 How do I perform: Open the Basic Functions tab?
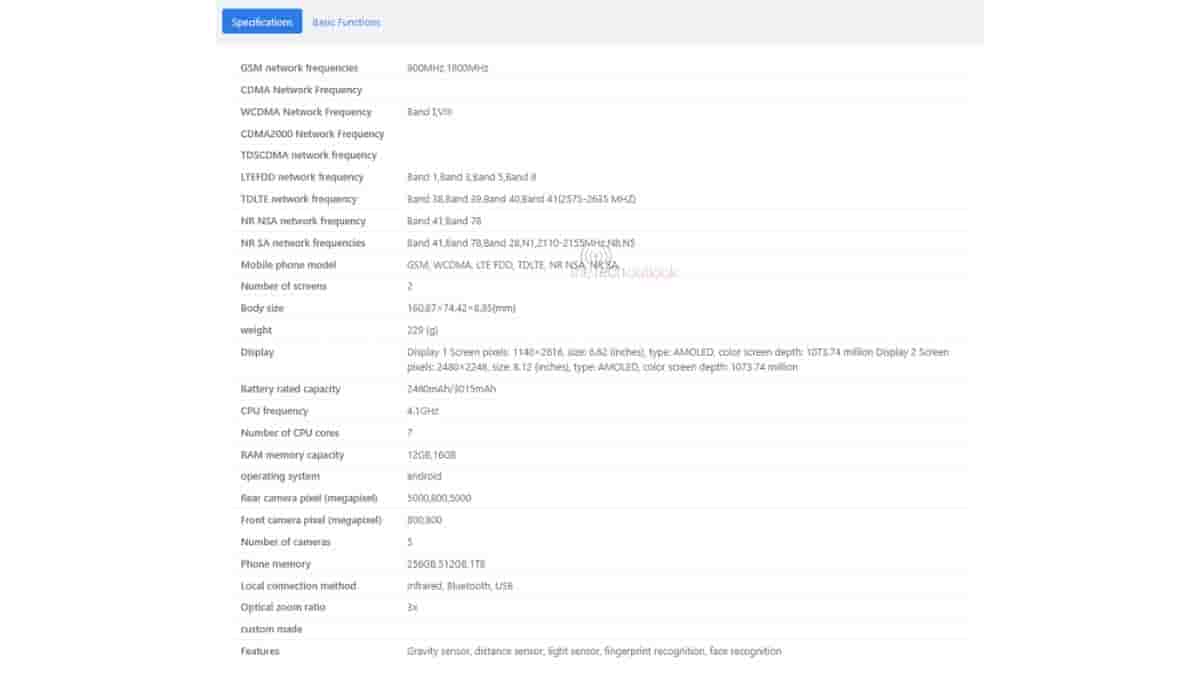click(346, 22)
